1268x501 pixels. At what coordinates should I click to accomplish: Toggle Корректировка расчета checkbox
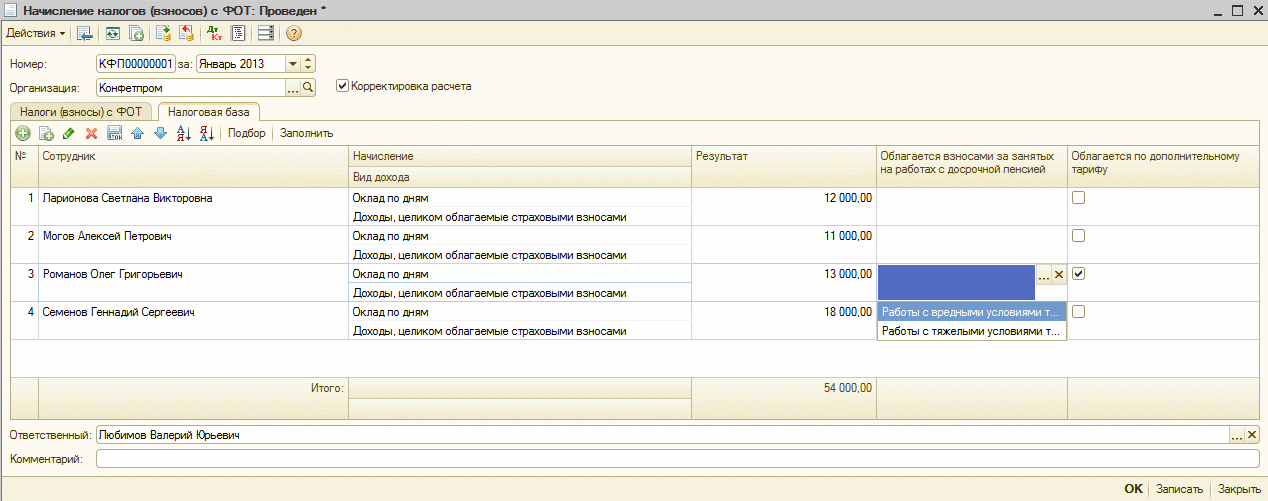[x=343, y=86]
